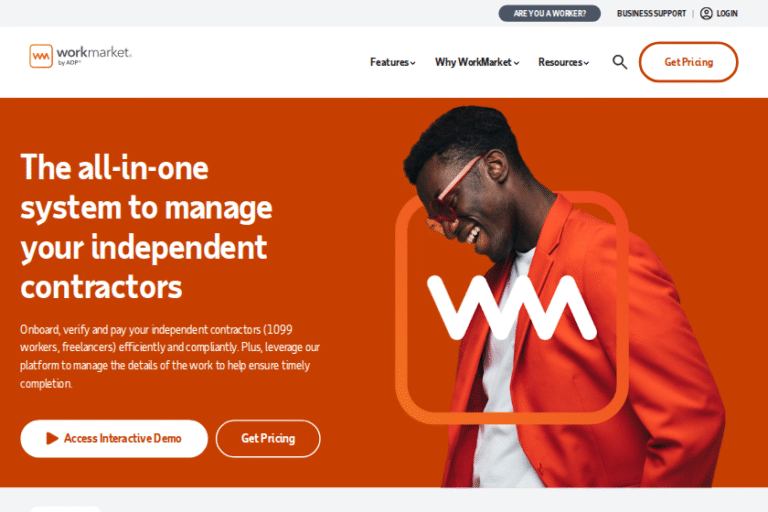768x512 pixels.
Task: Click the play triangle in Access Interactive Demo
Action: [x=52, y=438]
